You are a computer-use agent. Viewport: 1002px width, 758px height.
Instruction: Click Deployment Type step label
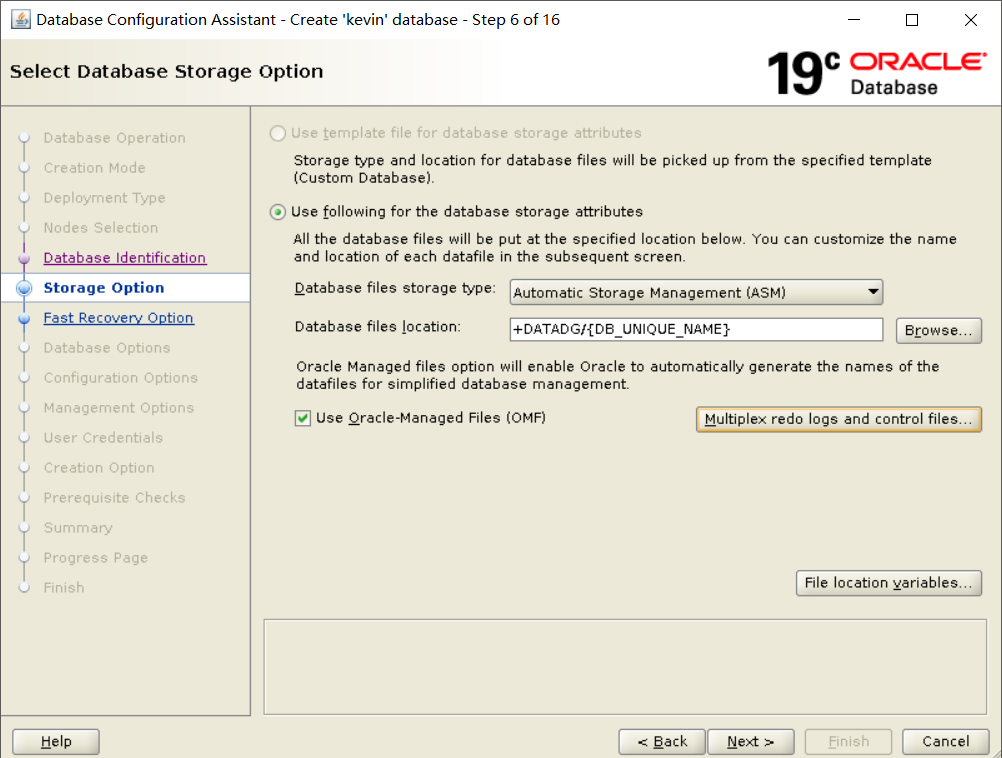coord(104,197)
